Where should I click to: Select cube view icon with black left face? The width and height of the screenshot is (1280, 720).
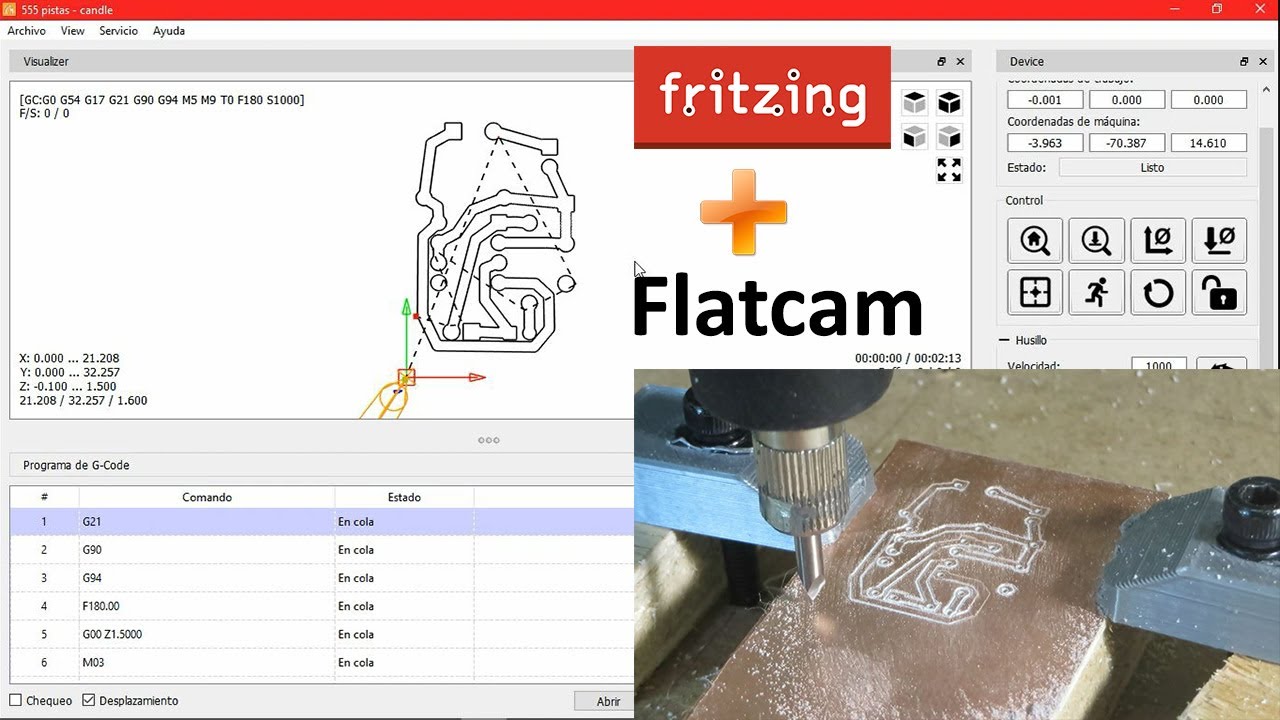[x=914, y=136]
